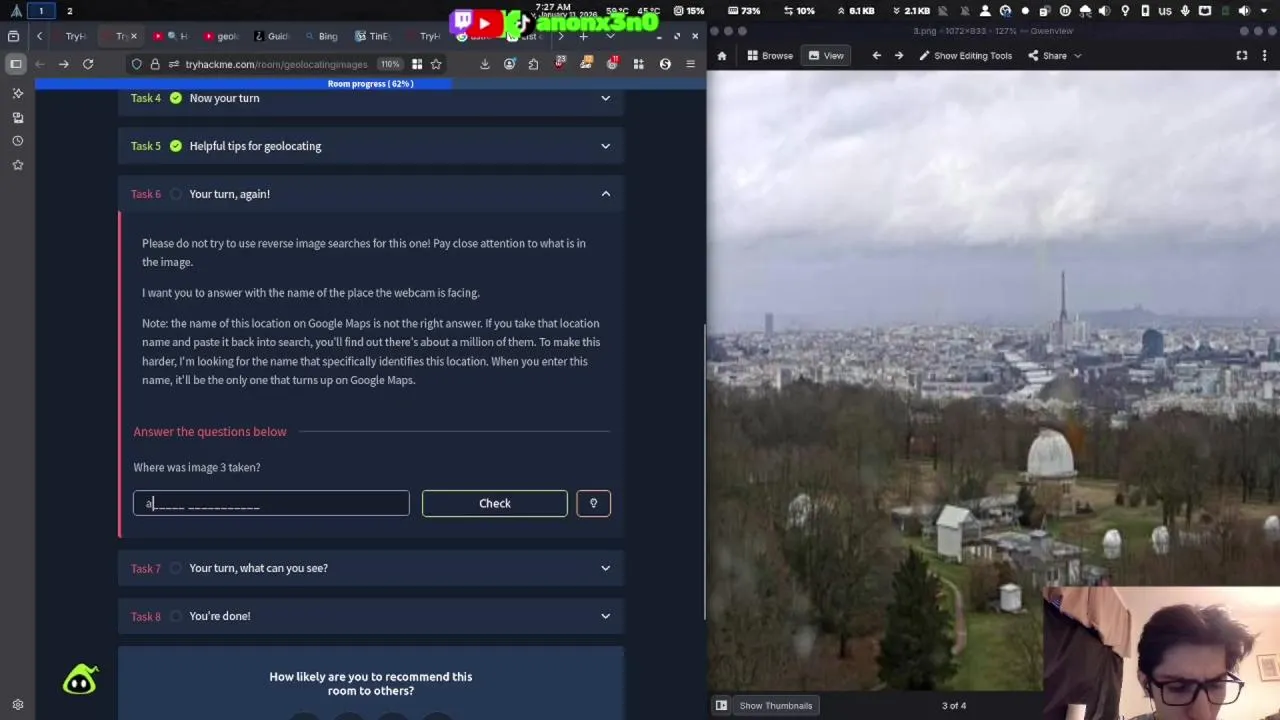This screenshot has width=1280, height=720.
Task: Open sidebar history clock icon
Action: pyautogui.click(x=17, y=141)
